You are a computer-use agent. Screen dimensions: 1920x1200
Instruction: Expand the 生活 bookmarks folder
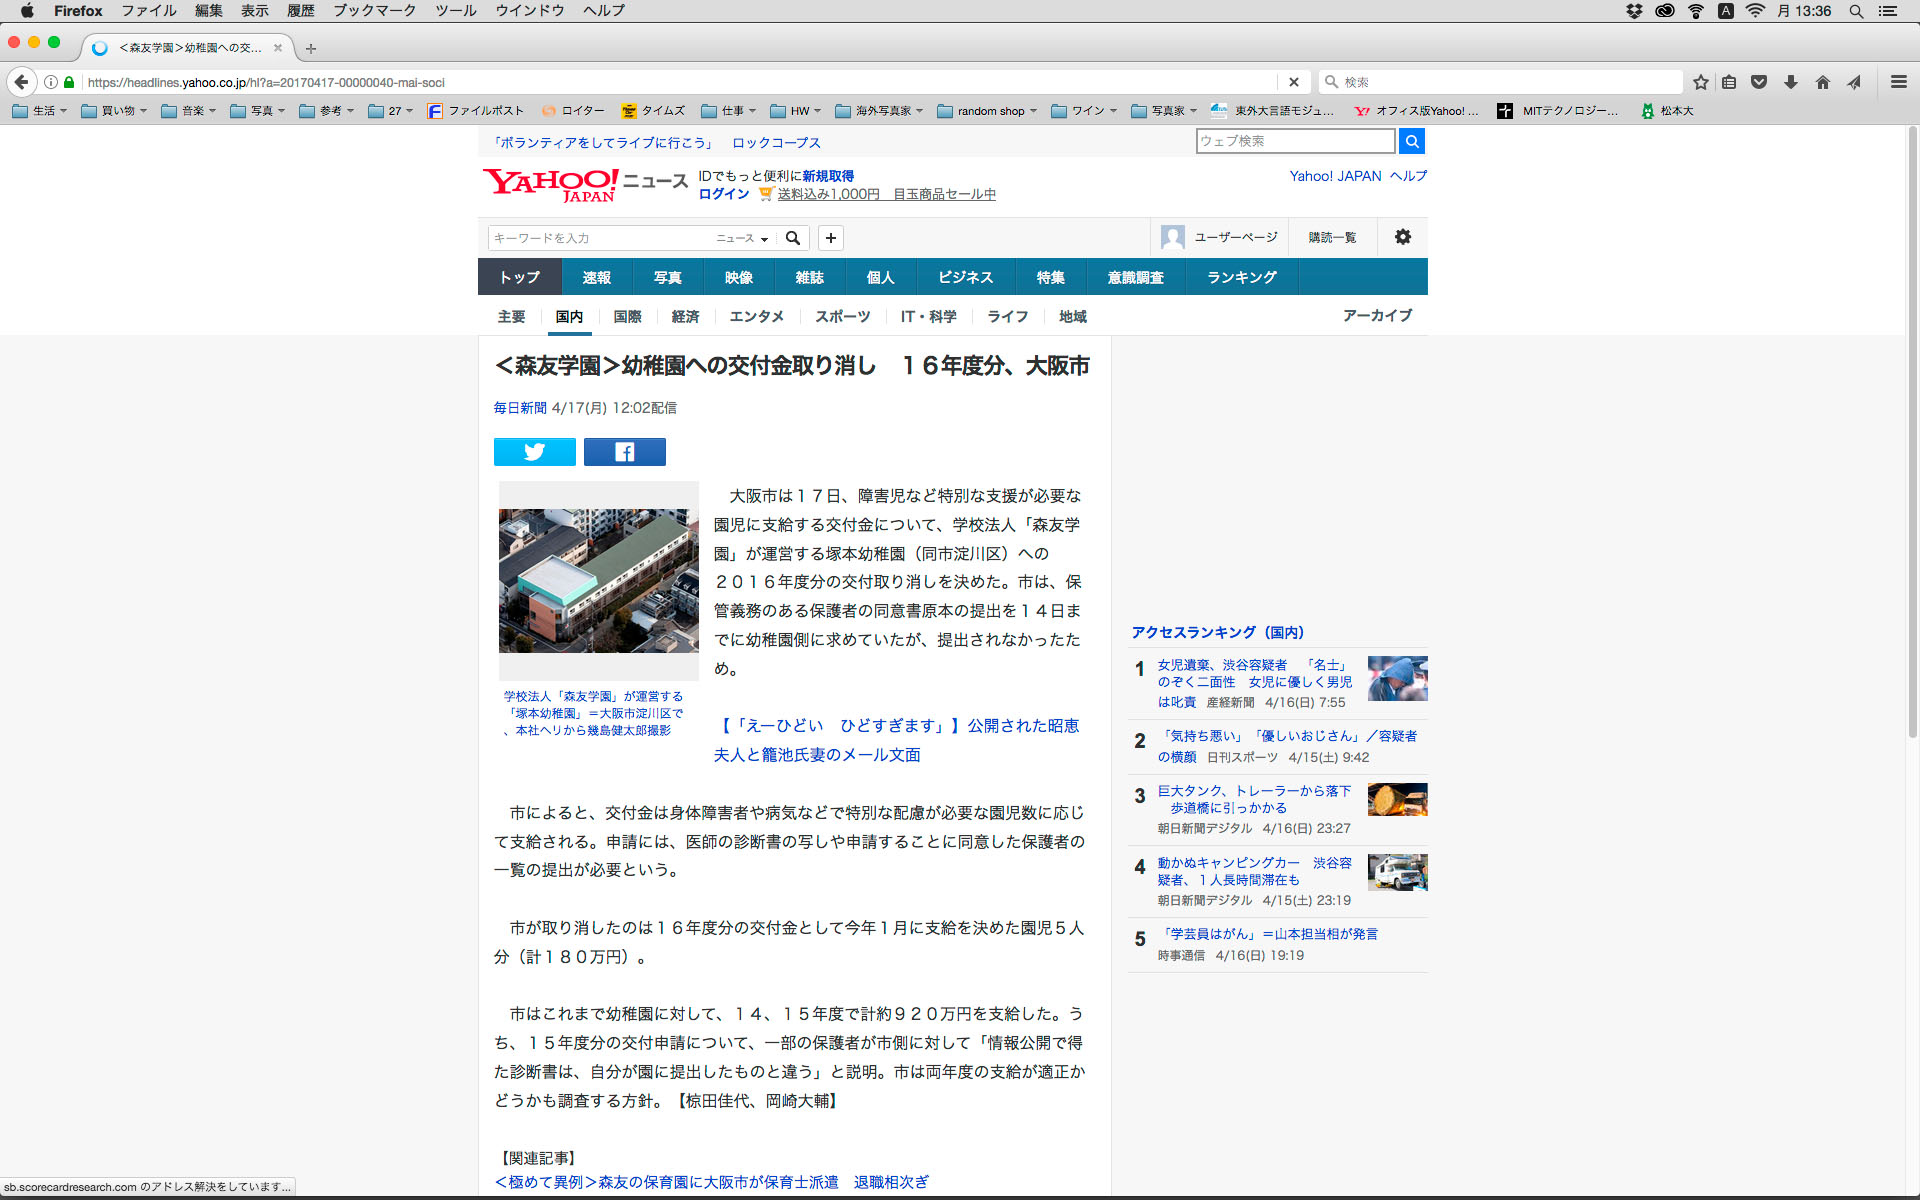point(40,111)
